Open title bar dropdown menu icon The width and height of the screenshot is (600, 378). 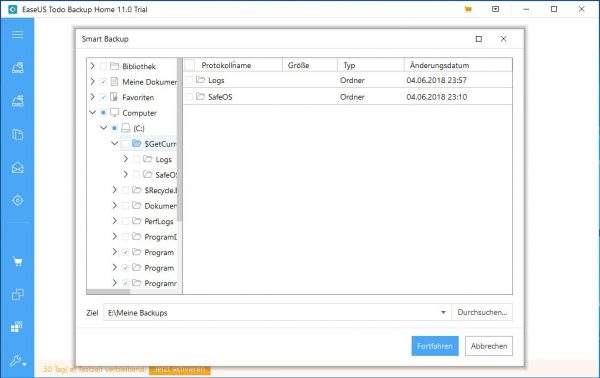coord(495,9)
